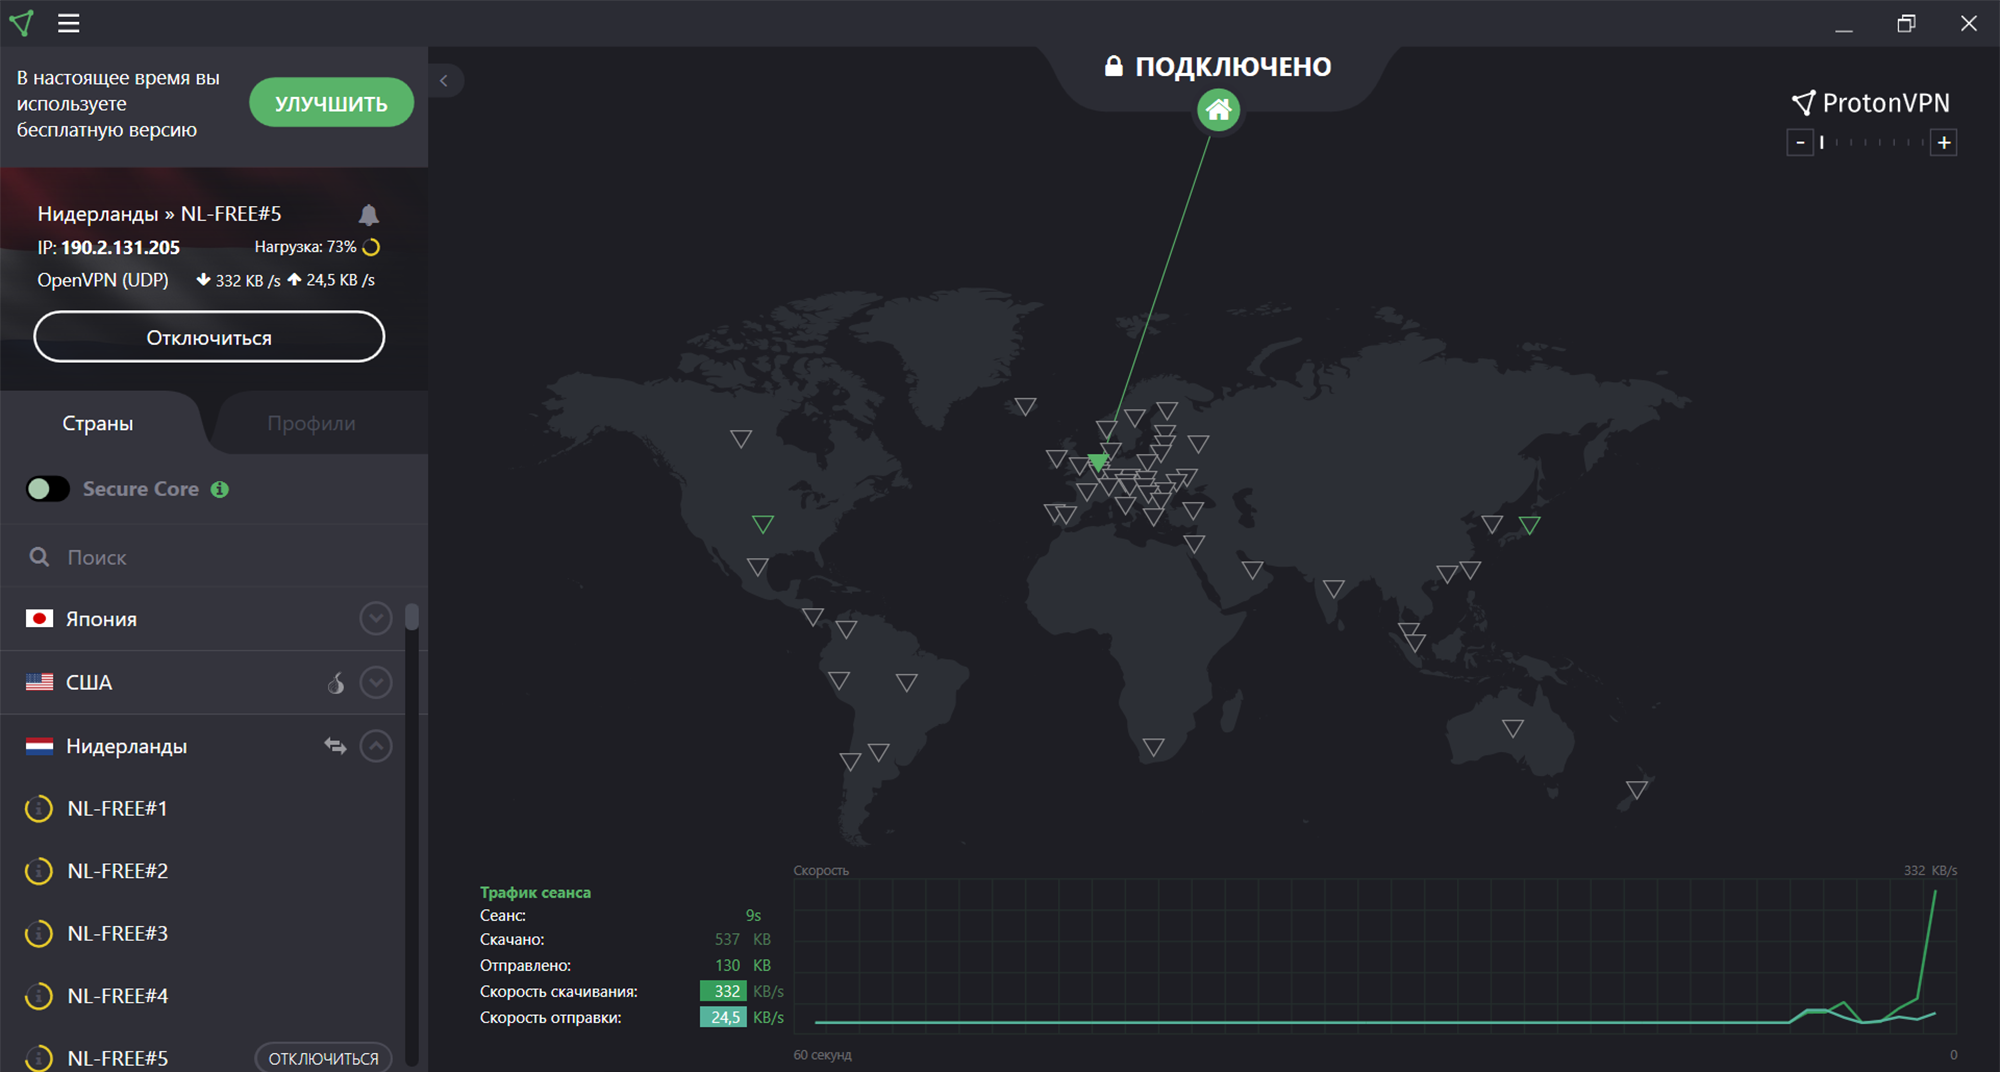Click the Canada server map marker
Viewport: 2000px width, 1072px height.
click(741, 438)
